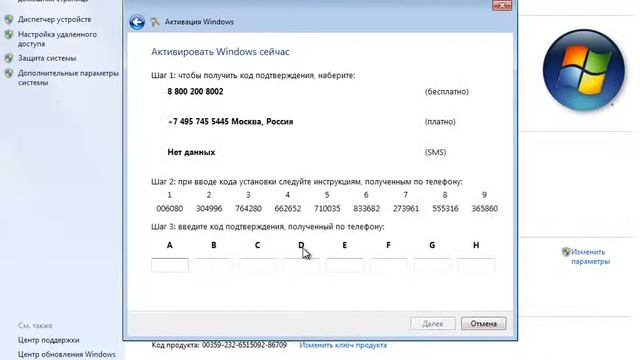The image size is (640, 360).
Task: Click installation code group 833682
Action: coord(367,209)
